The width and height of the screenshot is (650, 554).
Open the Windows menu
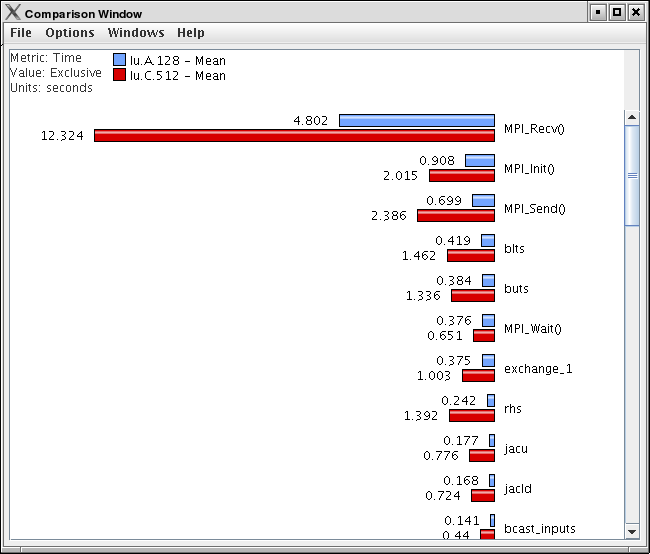pos(136,33)
